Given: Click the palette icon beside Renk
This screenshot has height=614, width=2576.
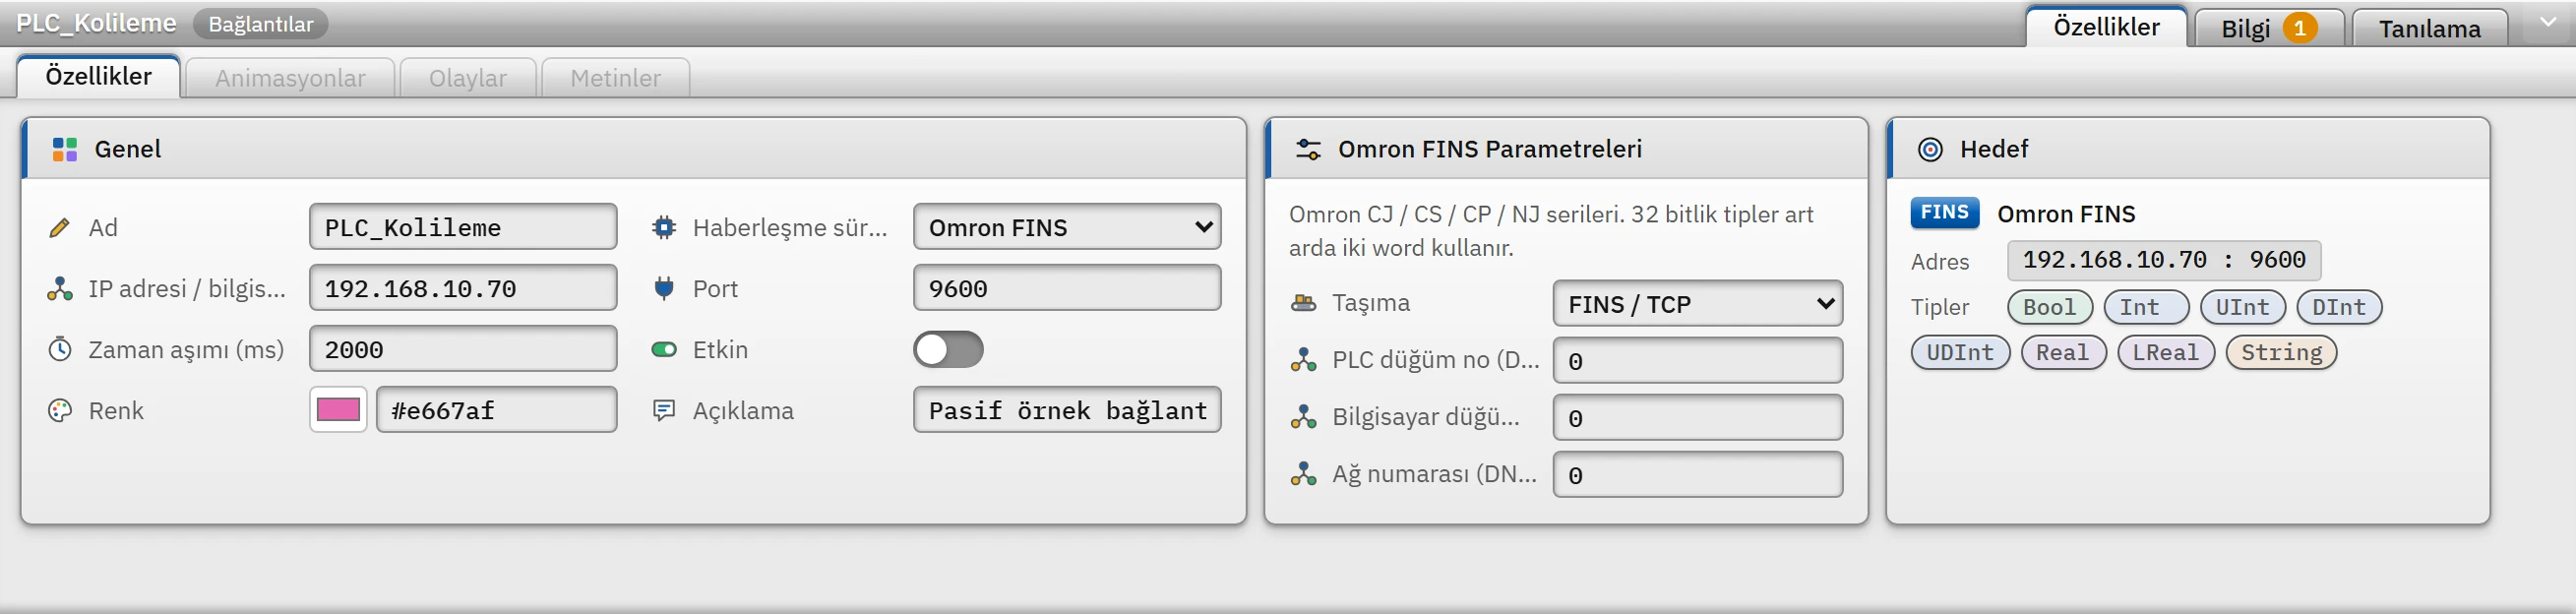Looking at the screenshot, I should [60, 411].
